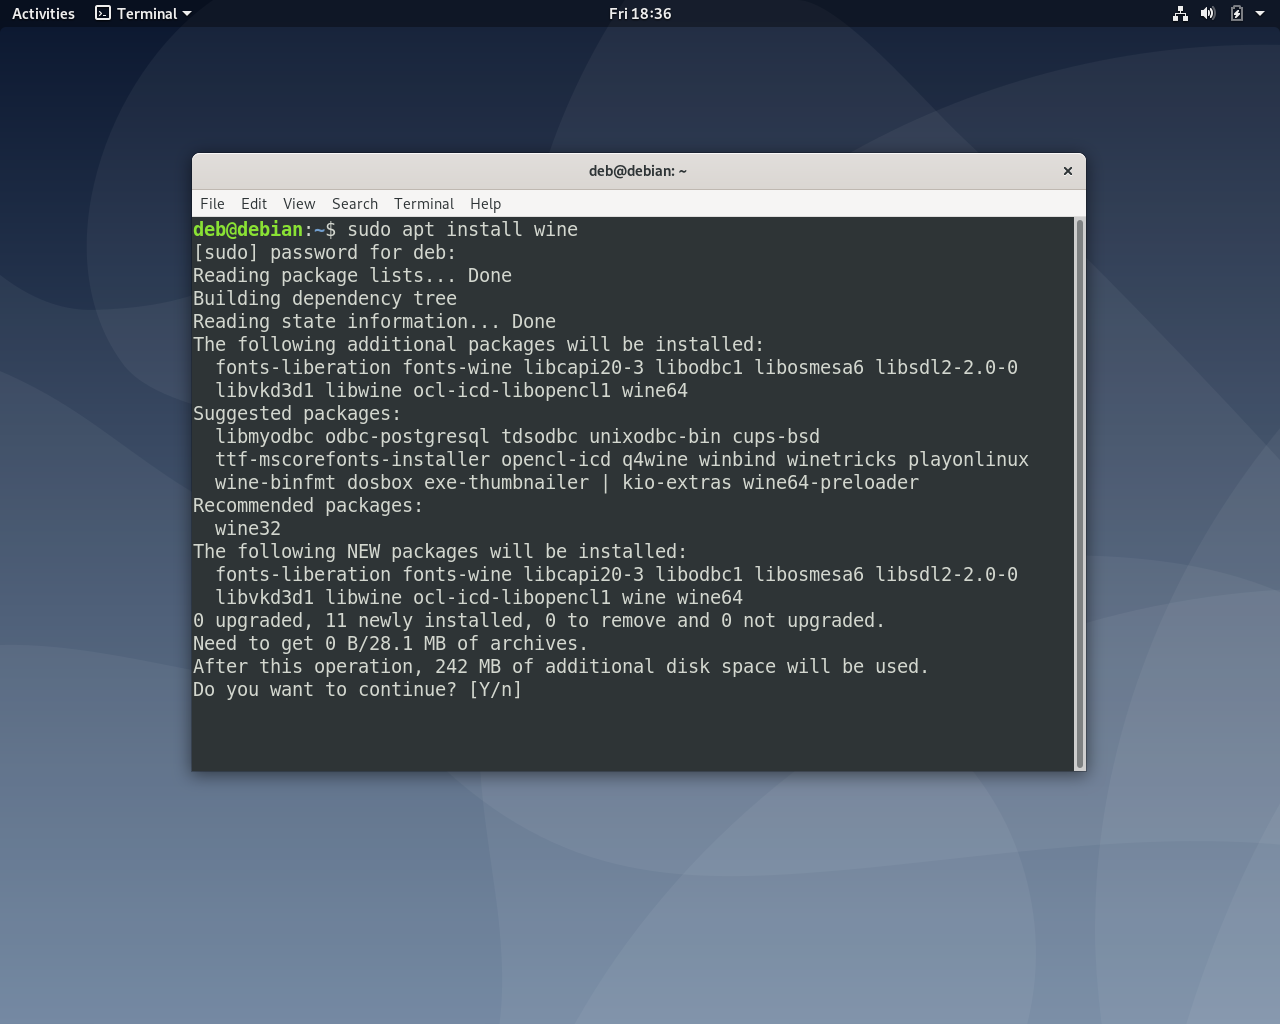Open the Edit menu
This screenshot has width=1280, height=1024.
tap(254, 203)
